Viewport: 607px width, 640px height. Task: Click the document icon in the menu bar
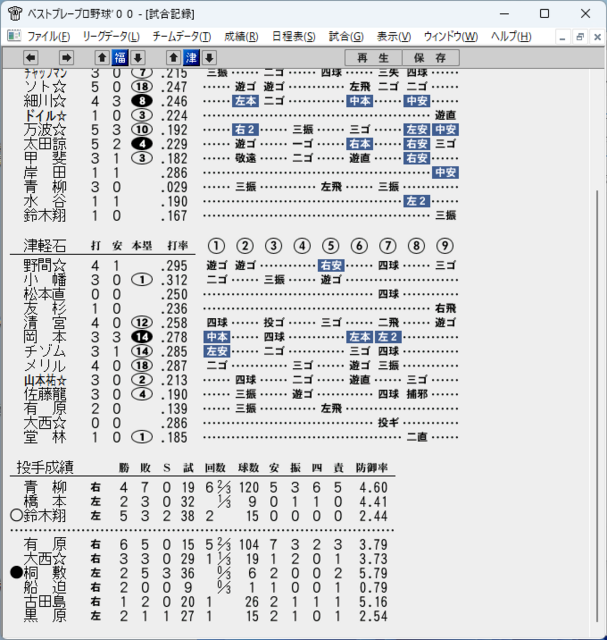pyautogui.click(x=14, y=36)
